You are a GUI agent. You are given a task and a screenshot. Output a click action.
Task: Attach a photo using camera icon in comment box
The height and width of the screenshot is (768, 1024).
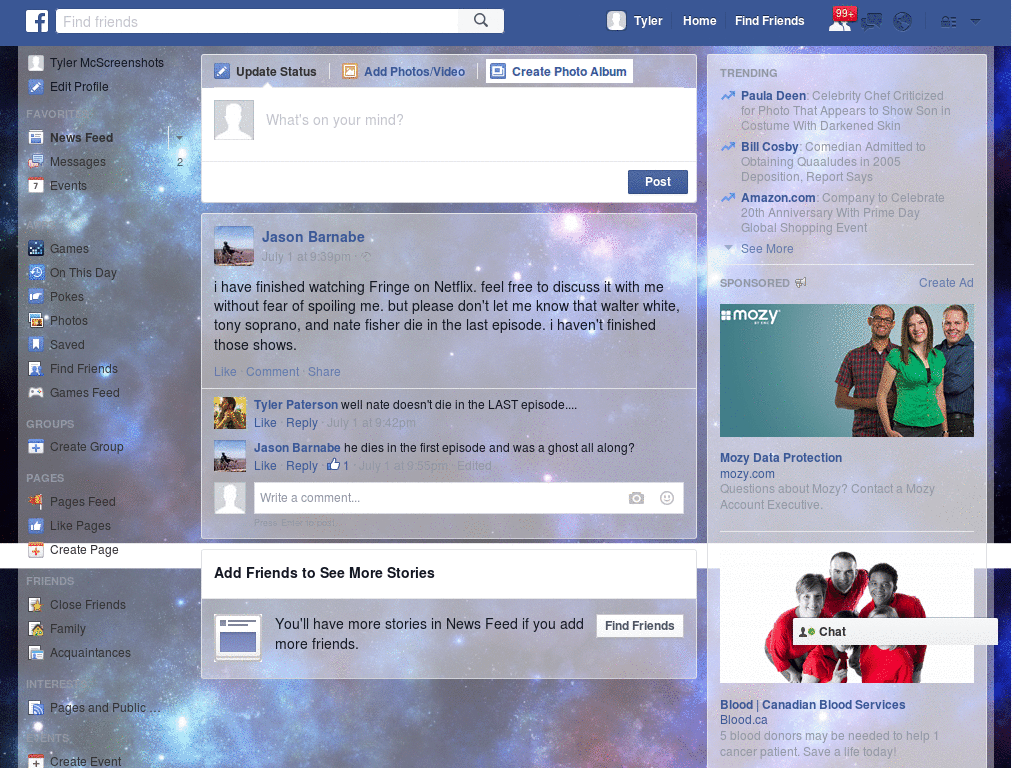pos(636,498)
